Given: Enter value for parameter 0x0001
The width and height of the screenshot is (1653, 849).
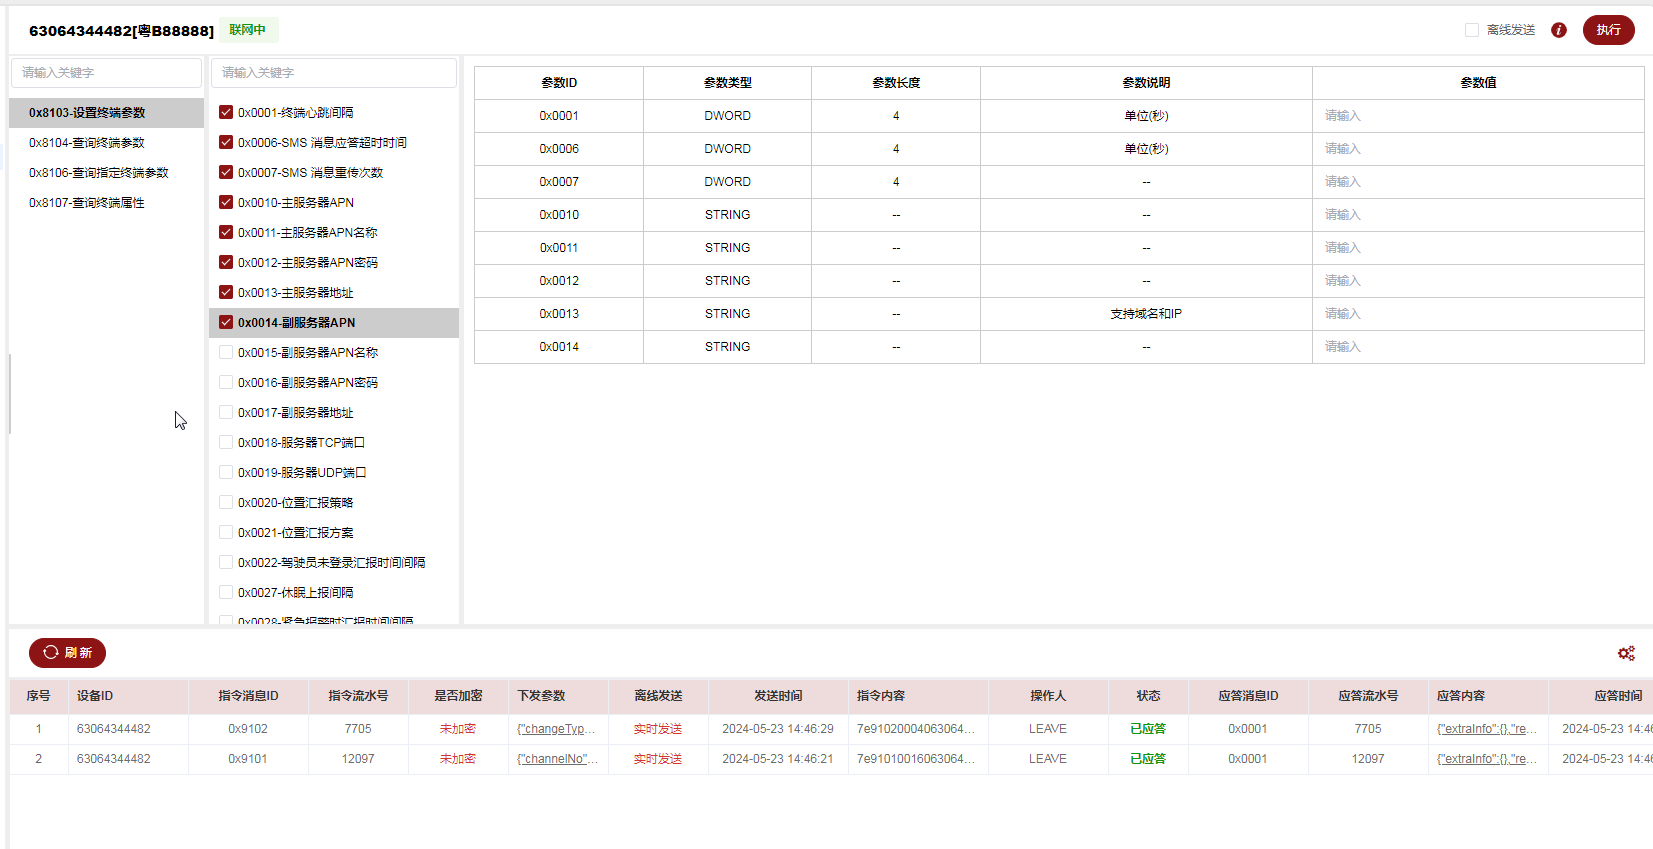Looking at the screenshot, I should (1477, 116).
